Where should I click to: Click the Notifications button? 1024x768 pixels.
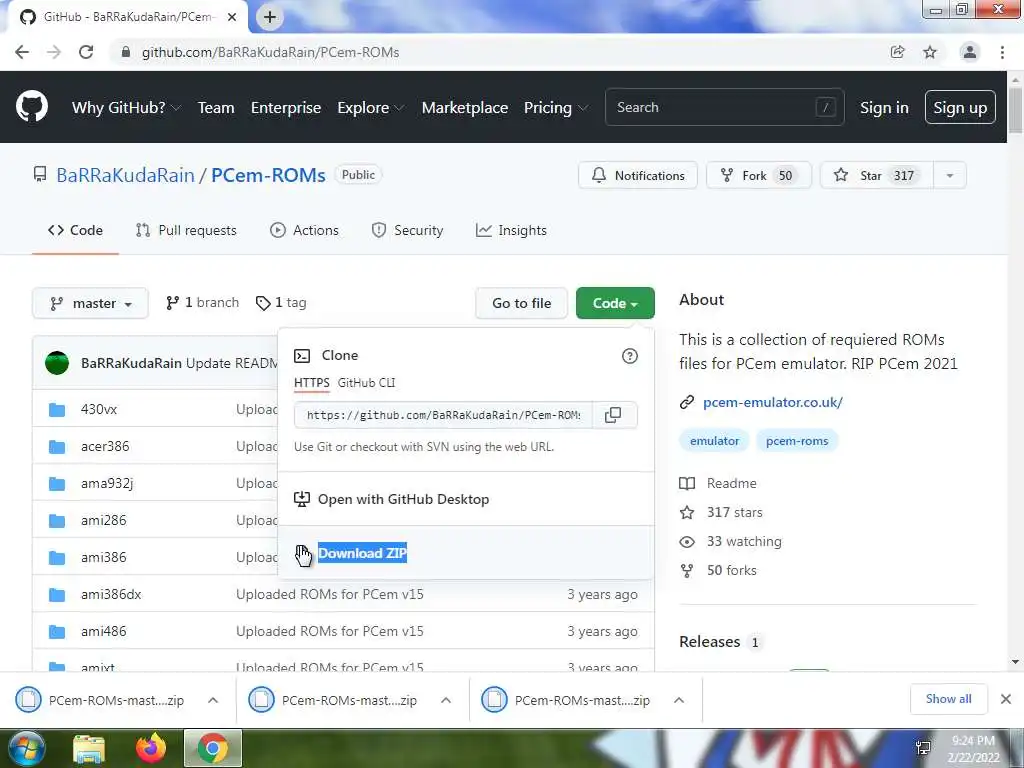(x=638, y=176)
